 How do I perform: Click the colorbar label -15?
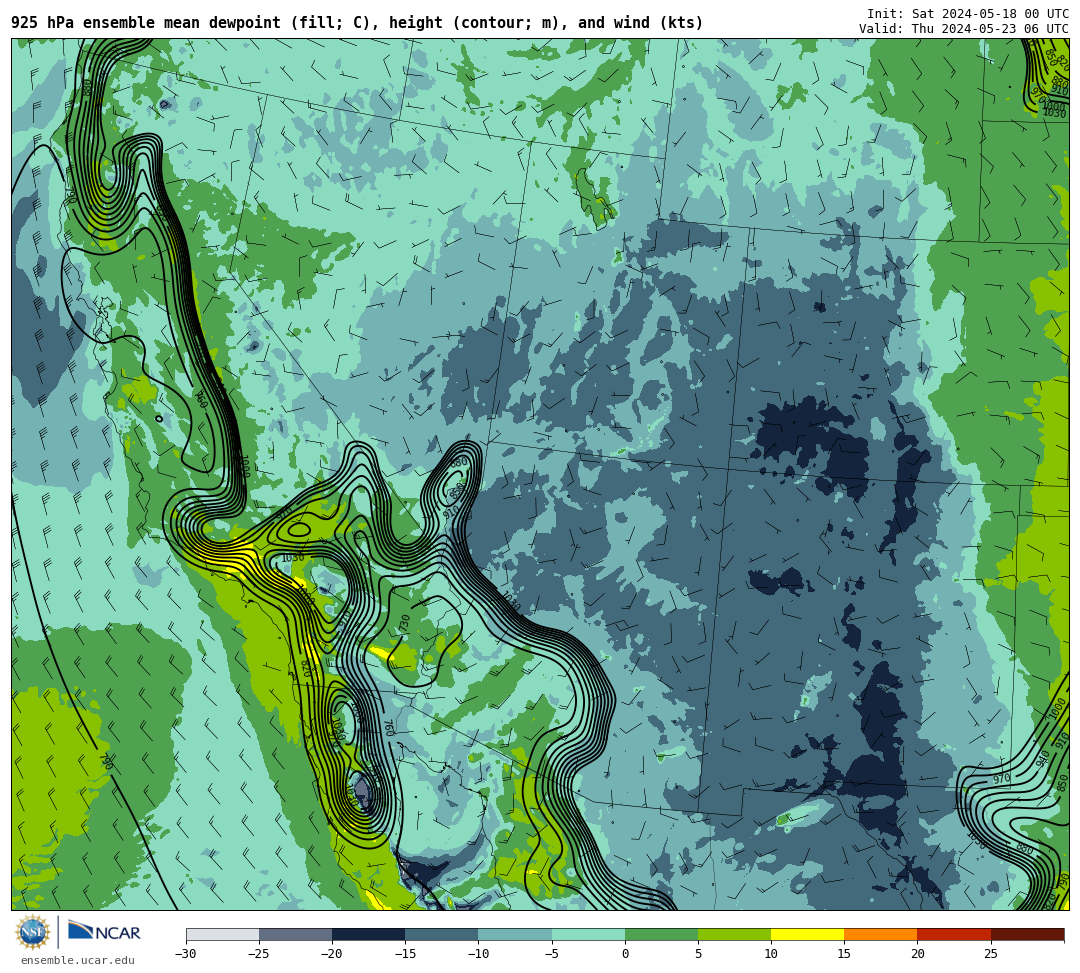coord(405,954)
